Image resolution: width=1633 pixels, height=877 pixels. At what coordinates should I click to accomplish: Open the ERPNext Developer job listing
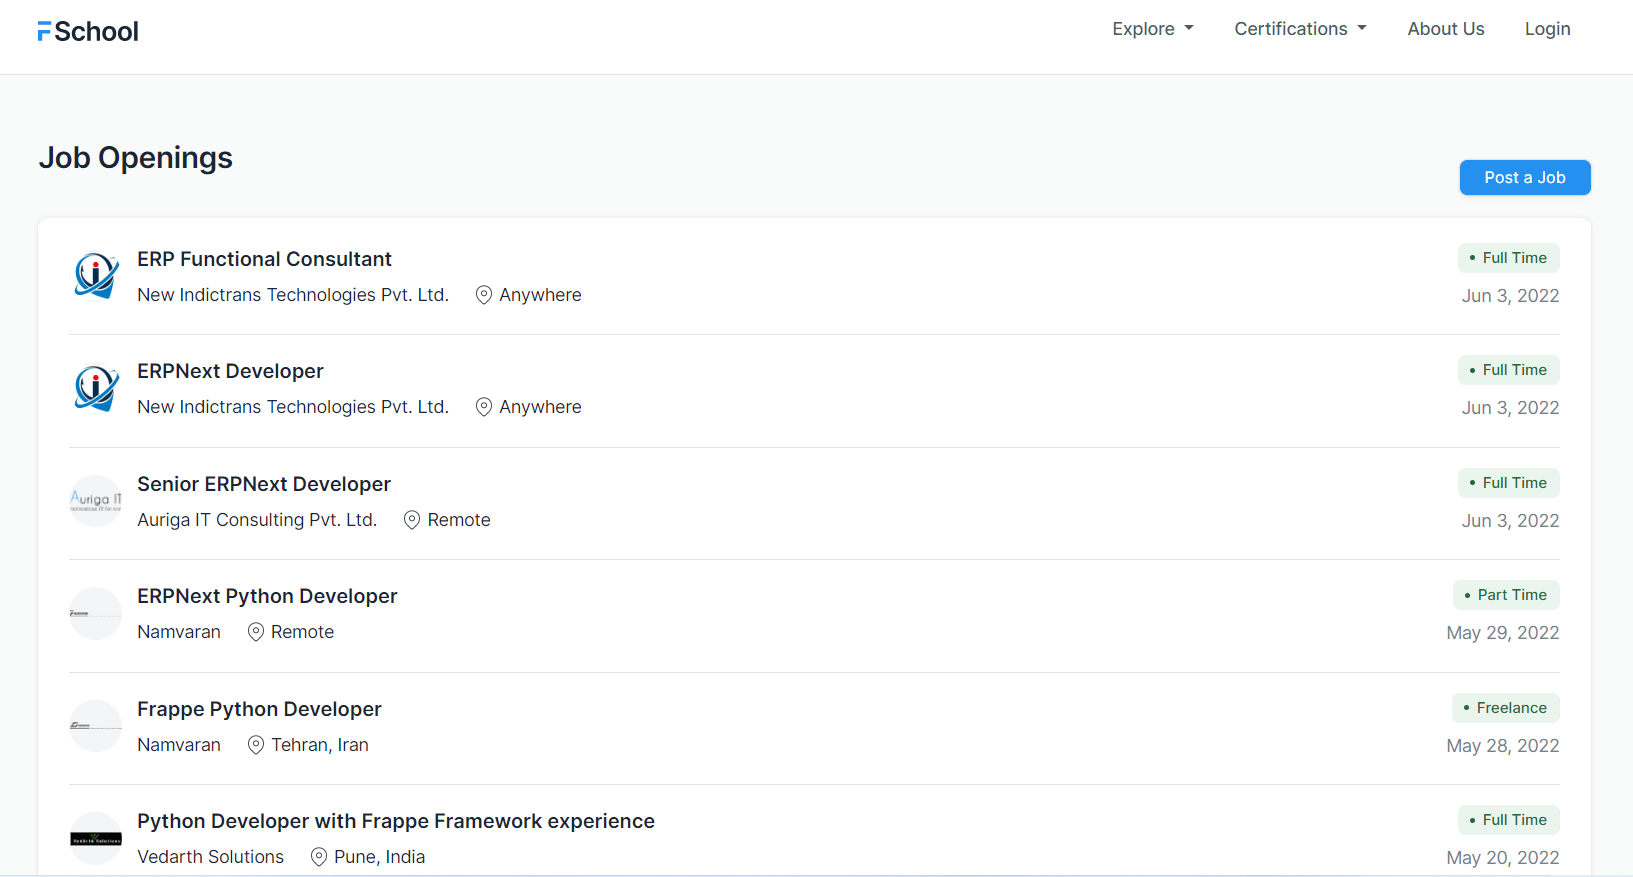point(230,371)
